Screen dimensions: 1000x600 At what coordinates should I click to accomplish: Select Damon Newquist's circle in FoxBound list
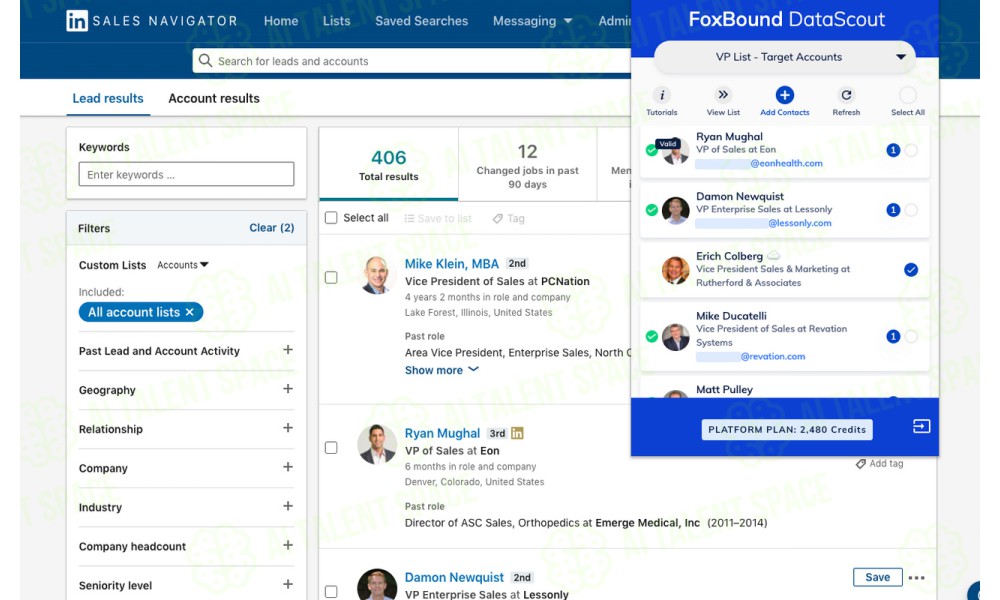(911, 210)
